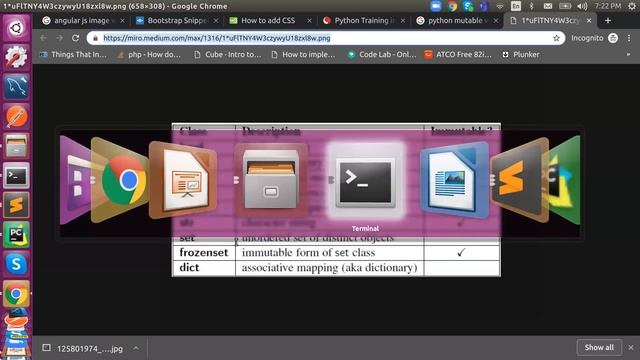Click the checkmark in the frozenset row

tap(461, 253)
